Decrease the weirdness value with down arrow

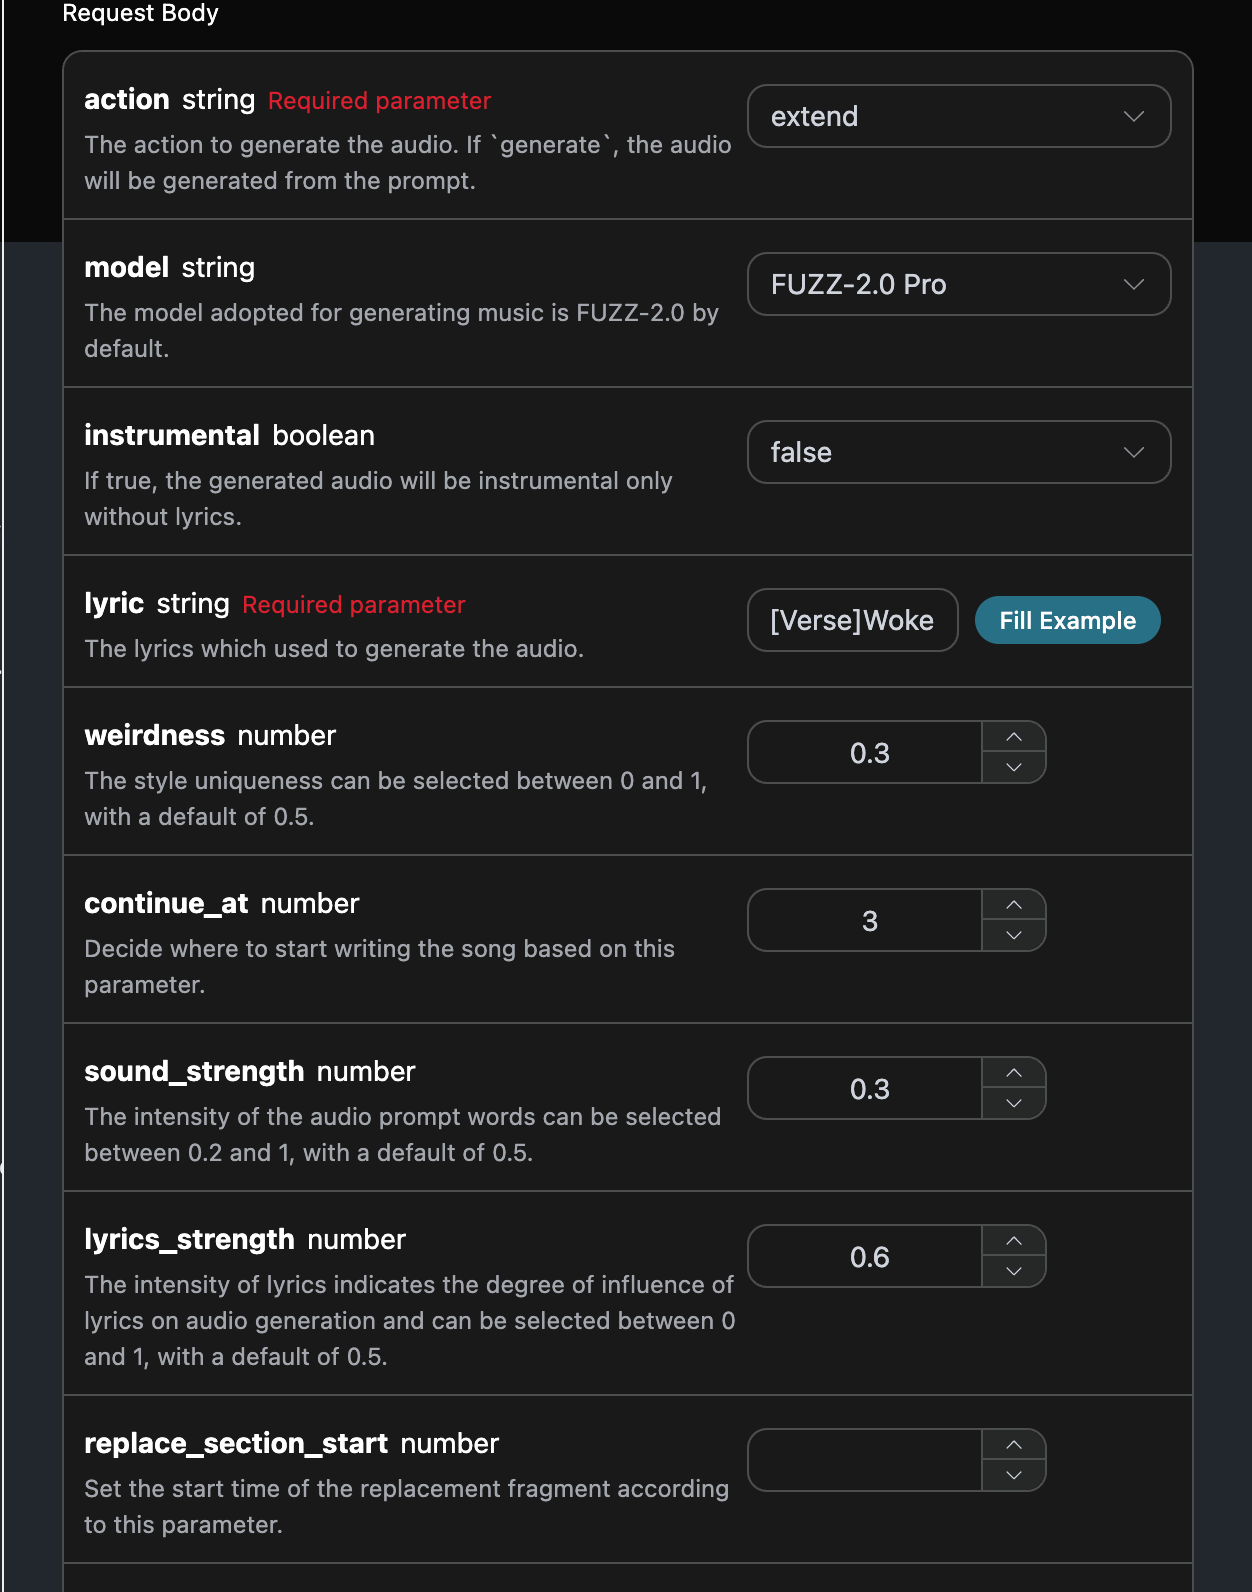tap(1014, 767)
